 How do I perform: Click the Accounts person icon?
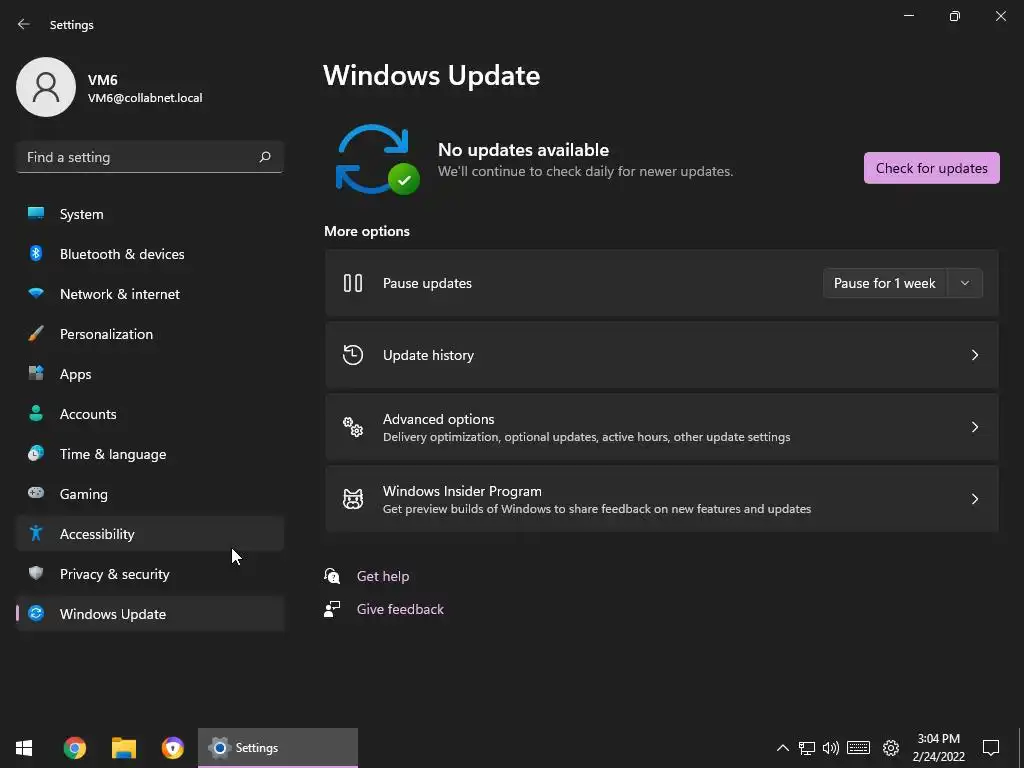36,413
